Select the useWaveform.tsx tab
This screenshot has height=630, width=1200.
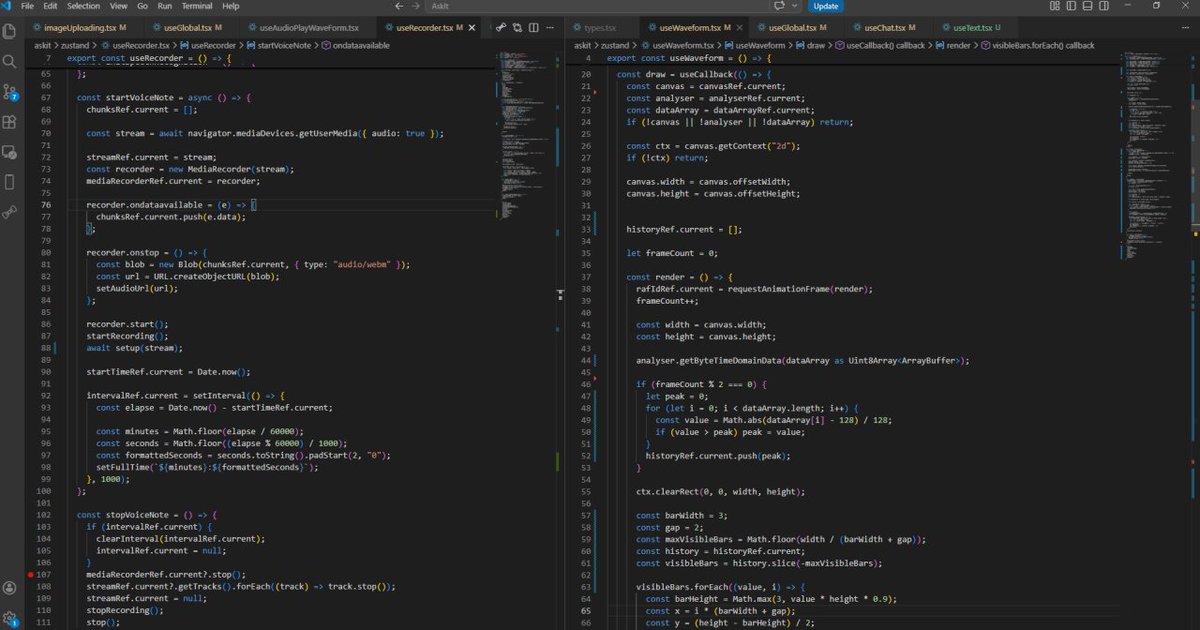696,27
